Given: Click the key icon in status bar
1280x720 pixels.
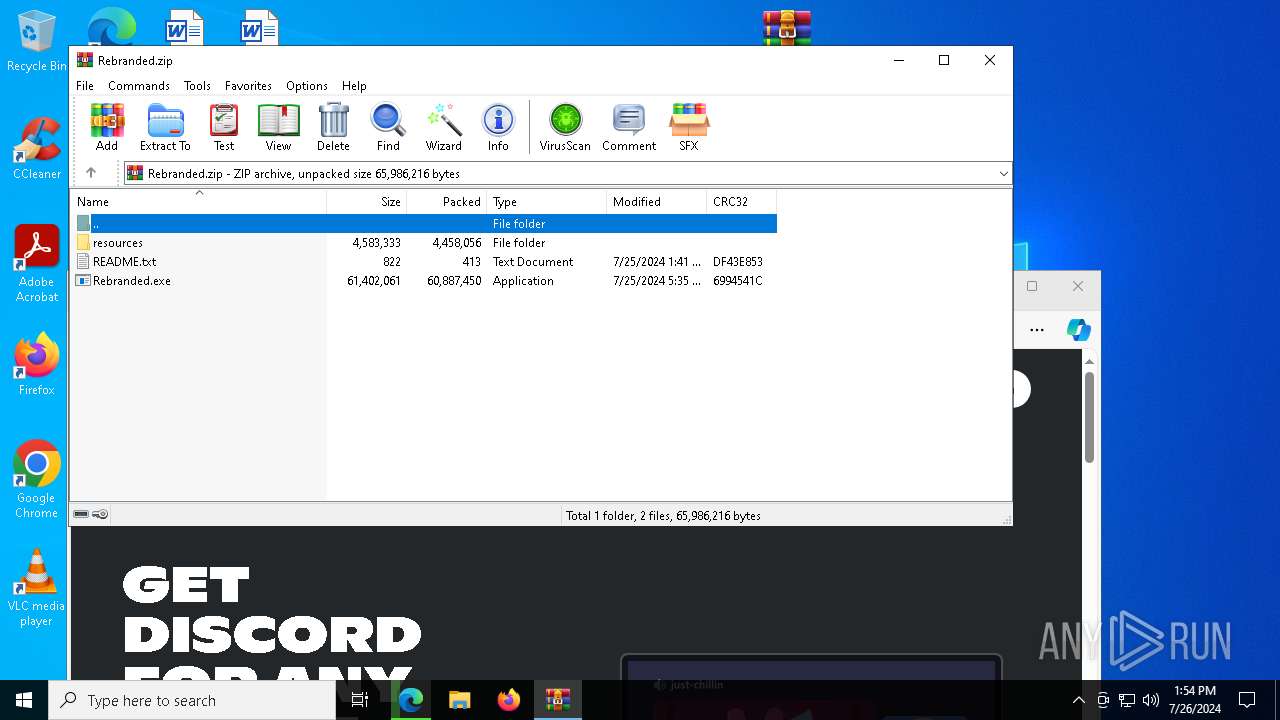Looking at the screenshot, I should coord(100,515).
